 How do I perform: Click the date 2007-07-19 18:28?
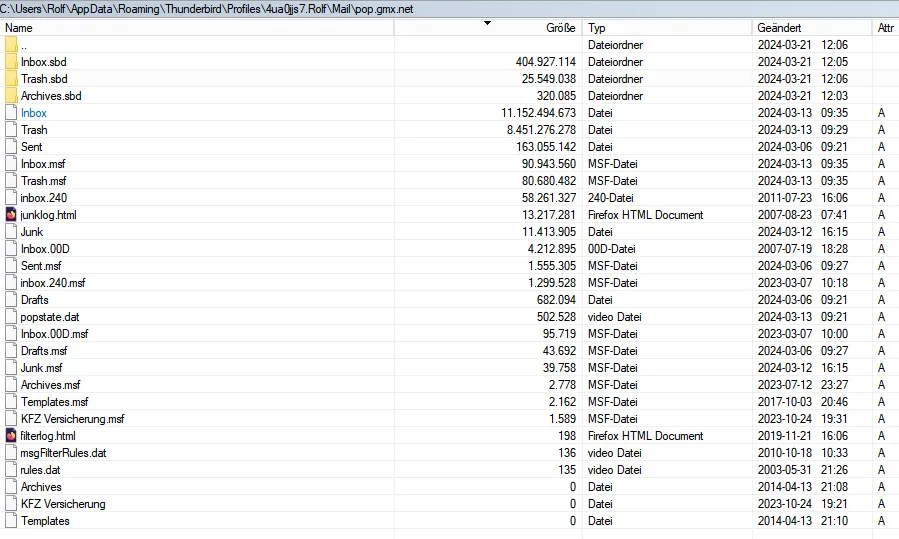pyautogui.click(x=802, y=249)
